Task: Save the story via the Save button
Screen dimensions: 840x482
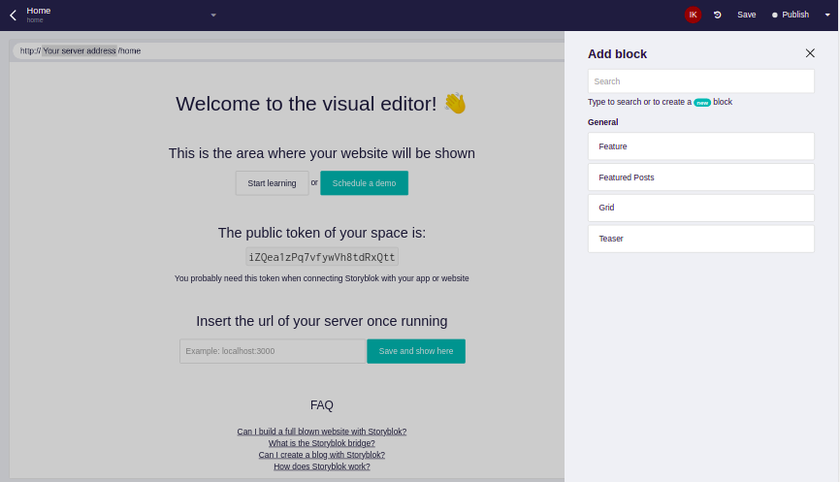Action: pos(746,14)
